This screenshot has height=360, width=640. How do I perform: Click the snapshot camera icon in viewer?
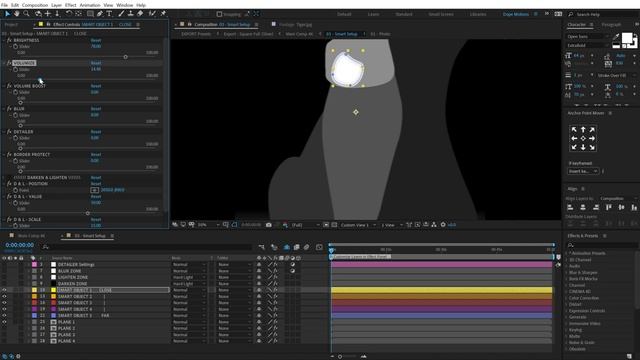point(269,225)
